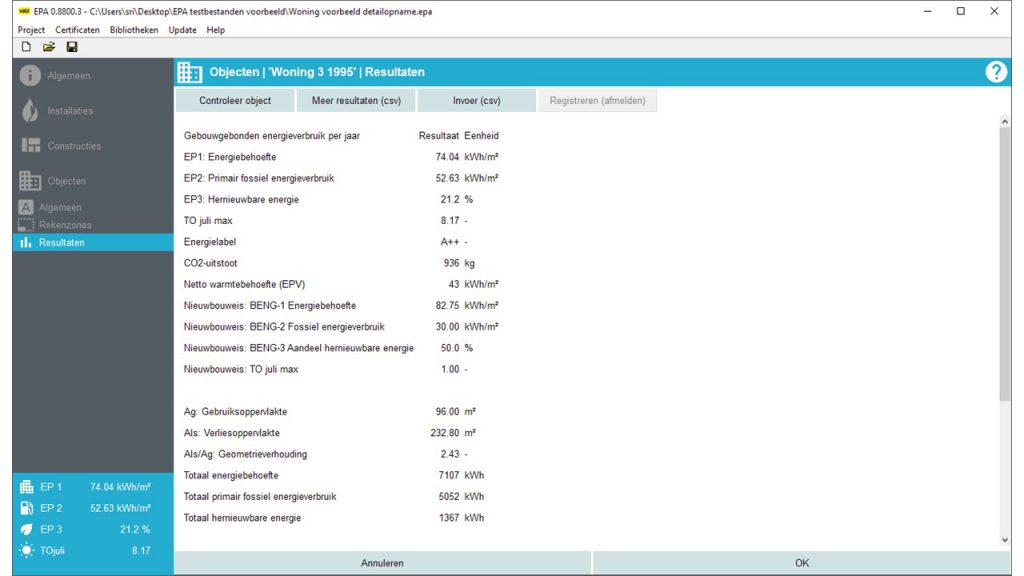The width and height of the screenshot is (1024, 576).
Task: Click the EP 3 leaf icon
Action: 26,530
